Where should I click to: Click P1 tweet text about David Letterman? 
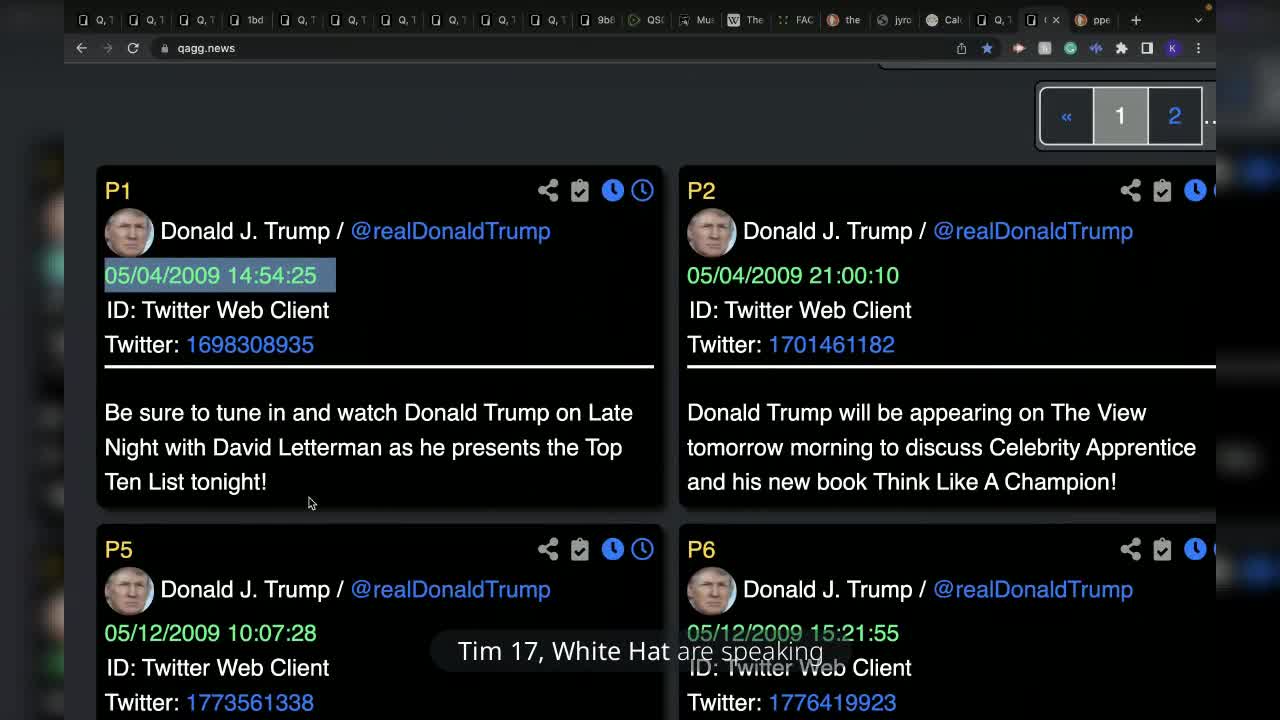pyautogui.click(x=369, y=447)
